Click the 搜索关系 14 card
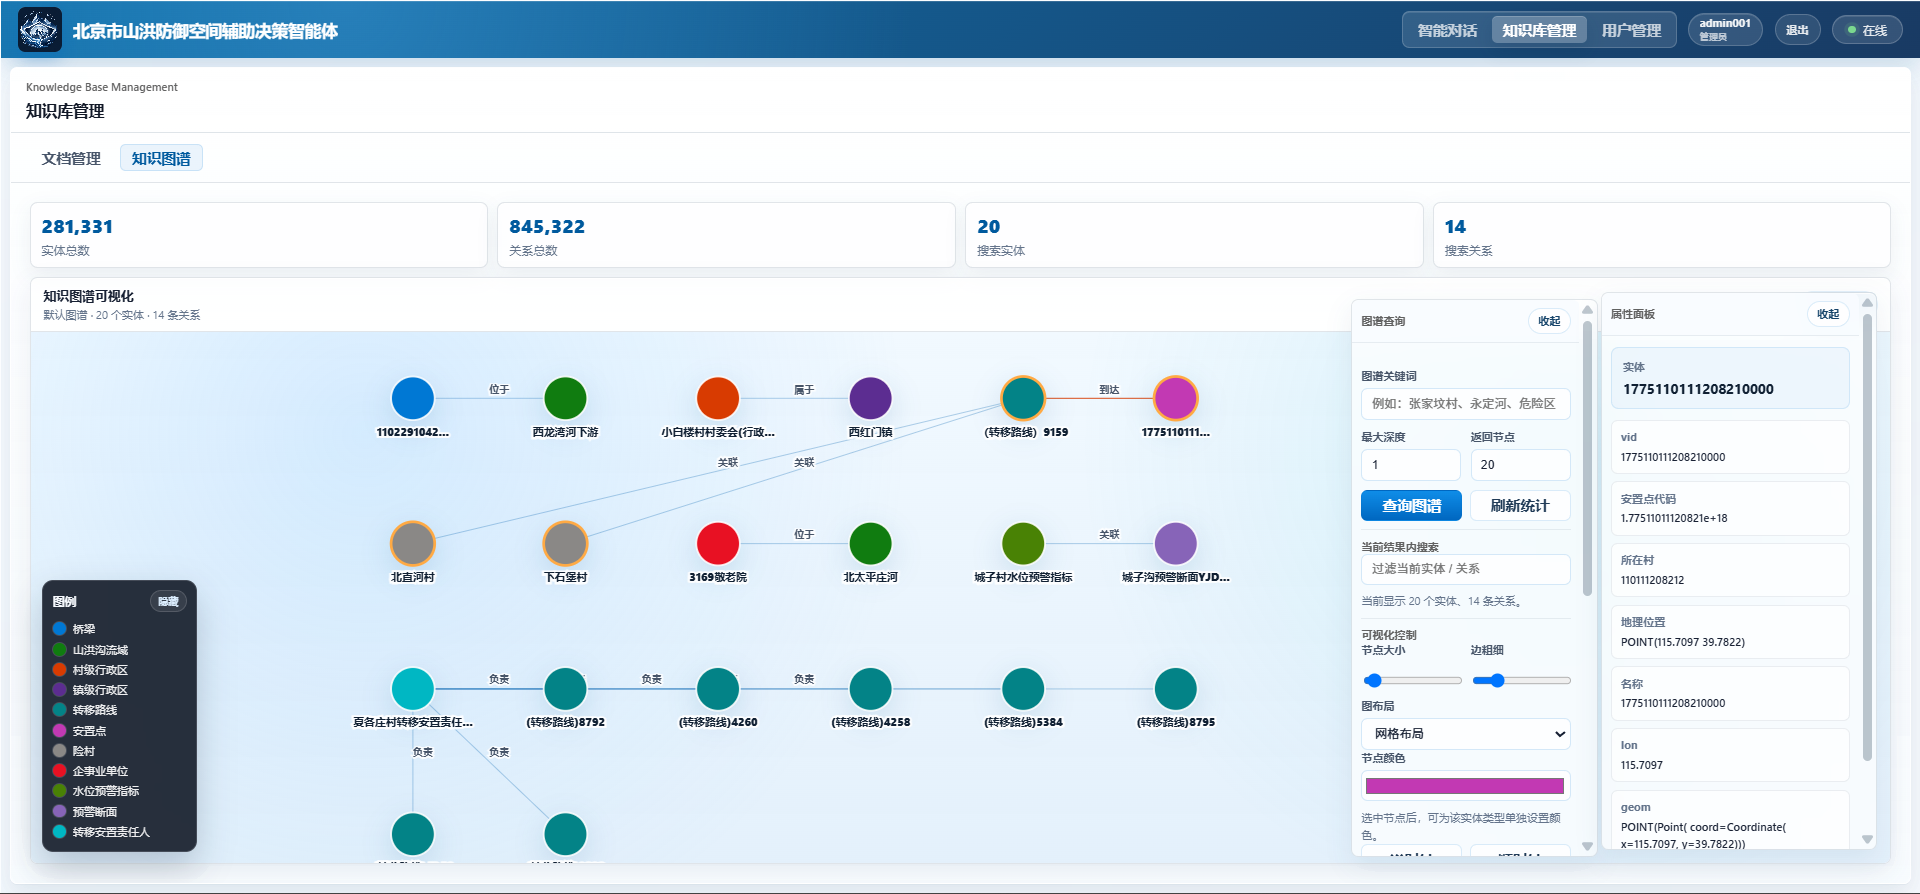Screen dimensions: 1920x894 point(1662,235)
